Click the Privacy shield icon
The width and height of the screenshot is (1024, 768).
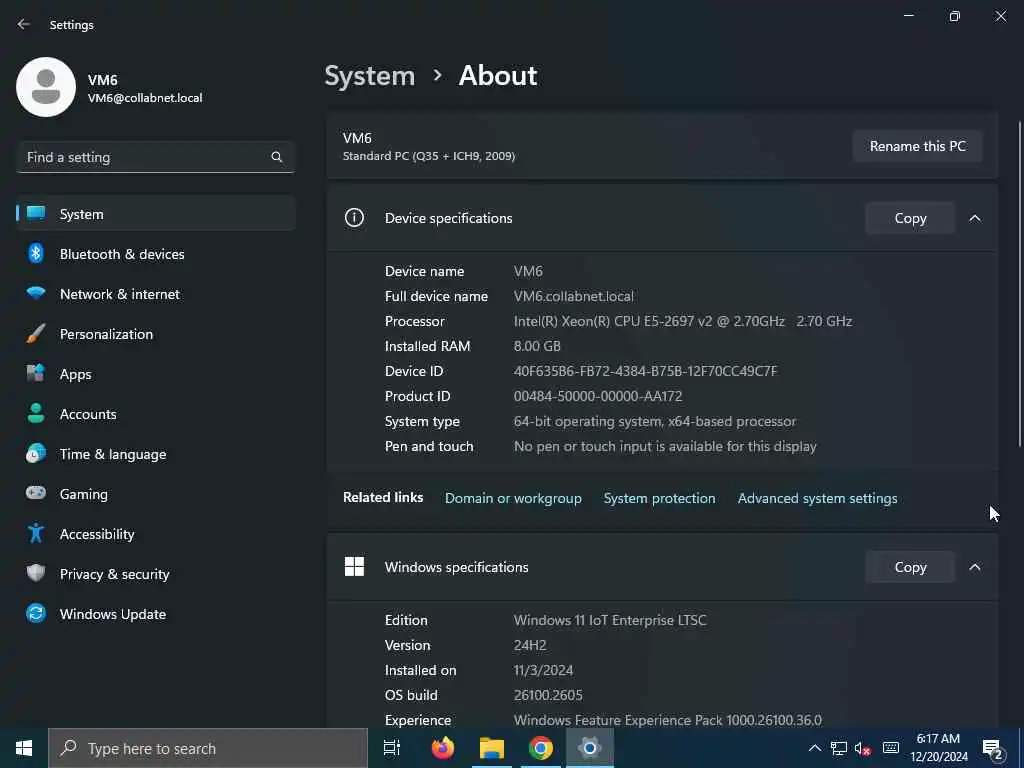click(x=36, y=573)
